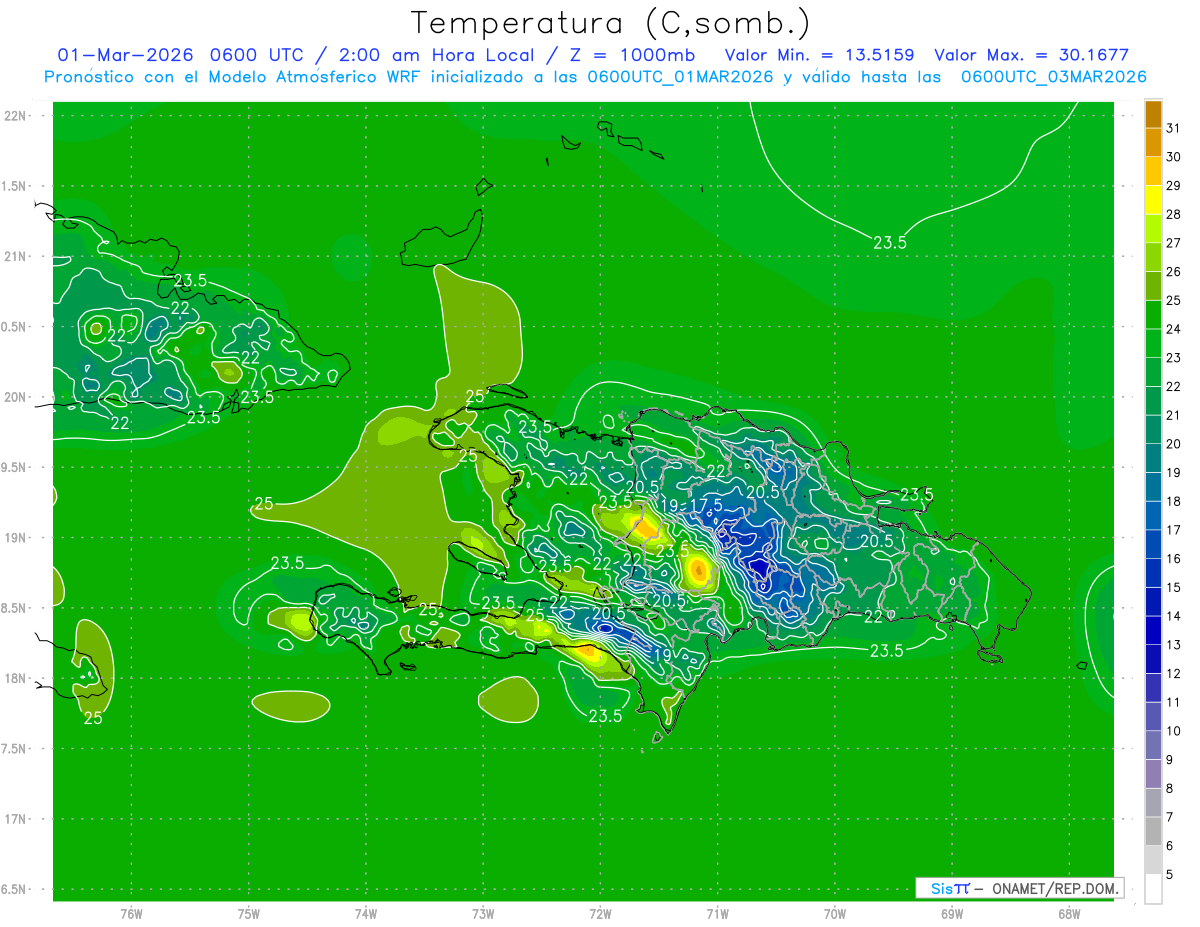1200x927 pixels.
Task: Click the "72W" longitude label
Action: 600,914
